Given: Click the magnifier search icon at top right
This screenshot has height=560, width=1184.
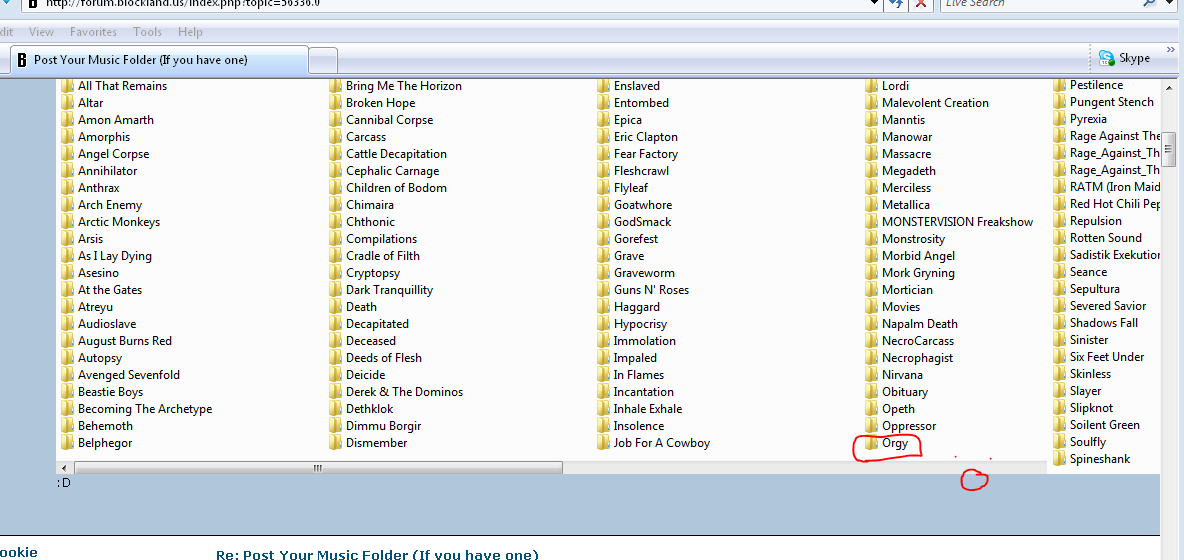Looking at the screenshot, I should (1152, 3).
